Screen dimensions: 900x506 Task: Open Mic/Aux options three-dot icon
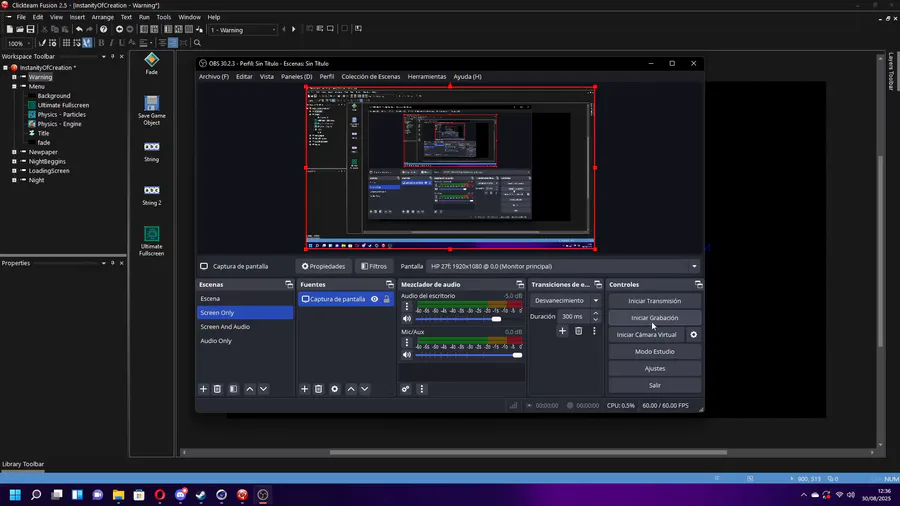click(x=407, y=342)
